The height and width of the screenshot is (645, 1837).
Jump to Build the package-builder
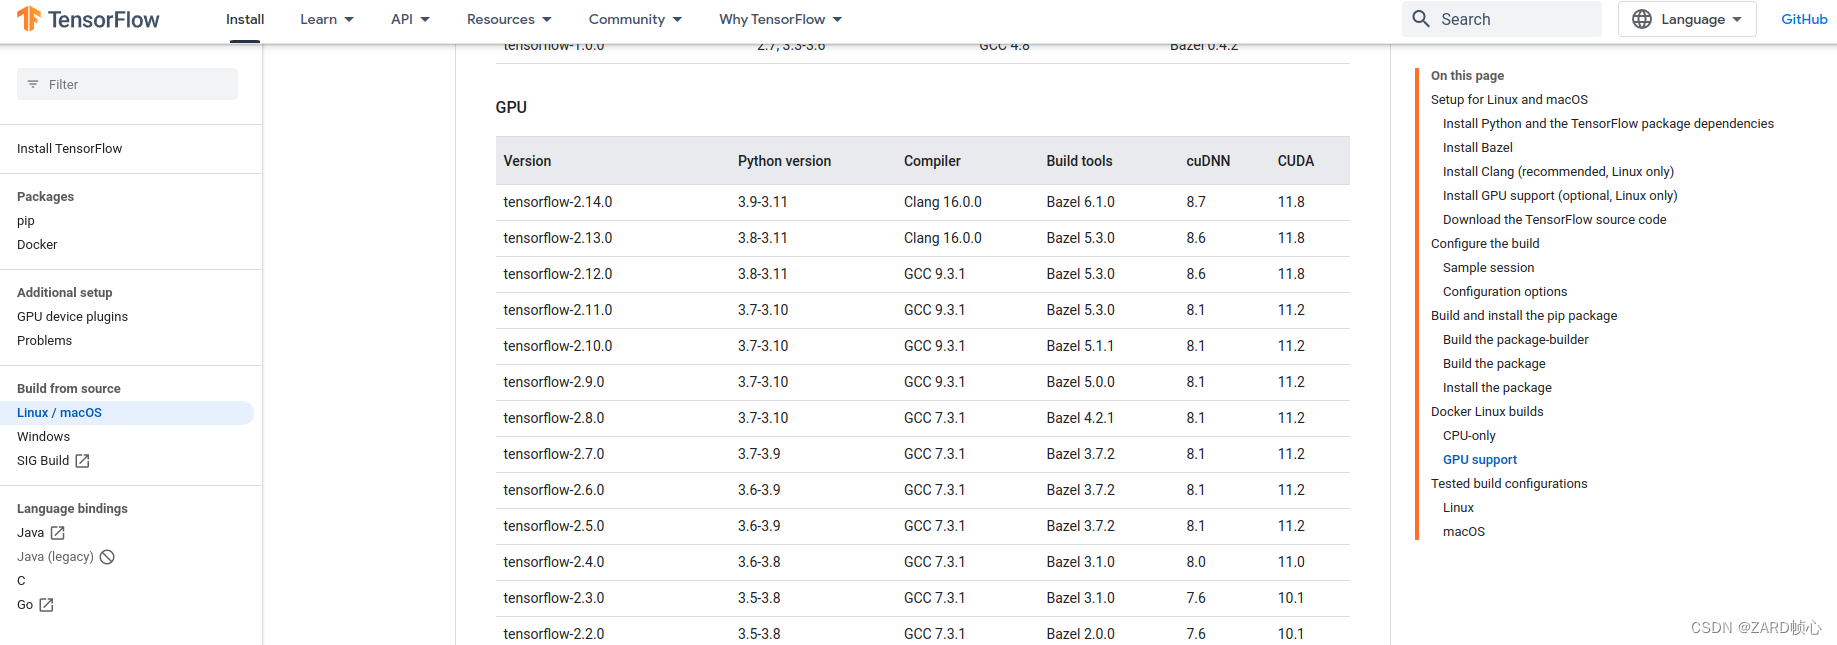tap(1516, 340)
